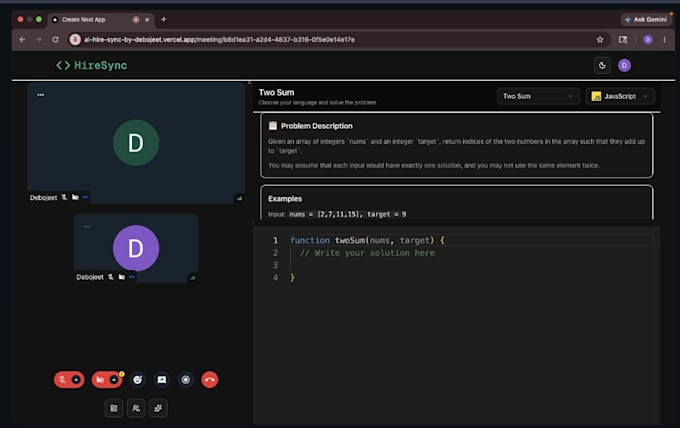Click the muted mic icon beside the upper Debojeet
680x428 pixels.
tap(64, 197)
